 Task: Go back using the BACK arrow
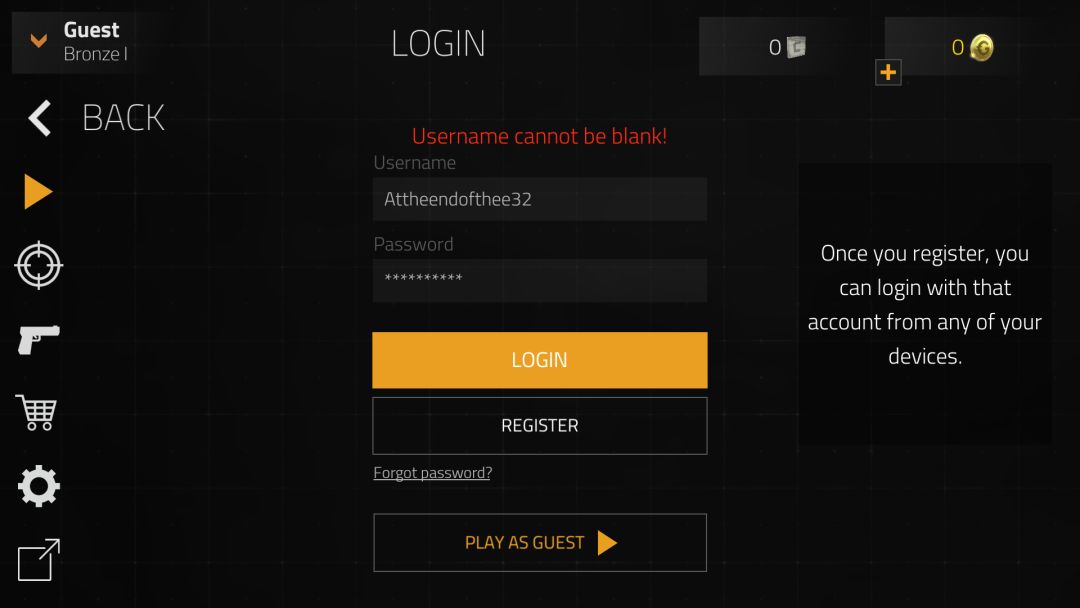click(x=39, y=118)
